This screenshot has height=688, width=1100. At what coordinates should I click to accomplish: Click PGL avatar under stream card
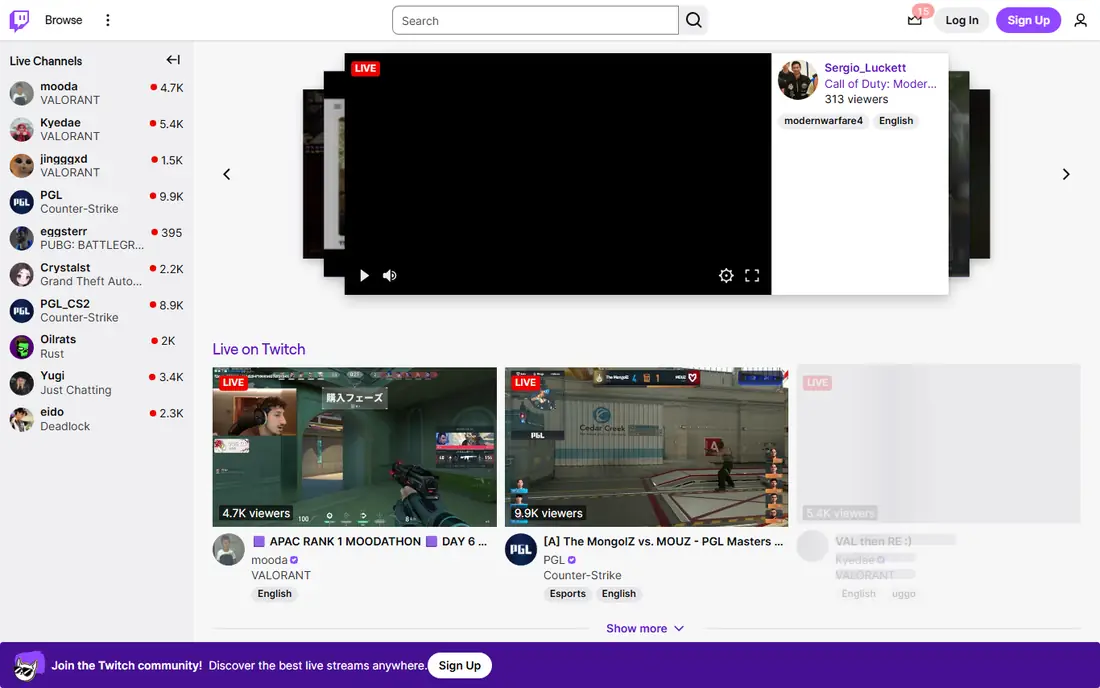pos(521,550)
